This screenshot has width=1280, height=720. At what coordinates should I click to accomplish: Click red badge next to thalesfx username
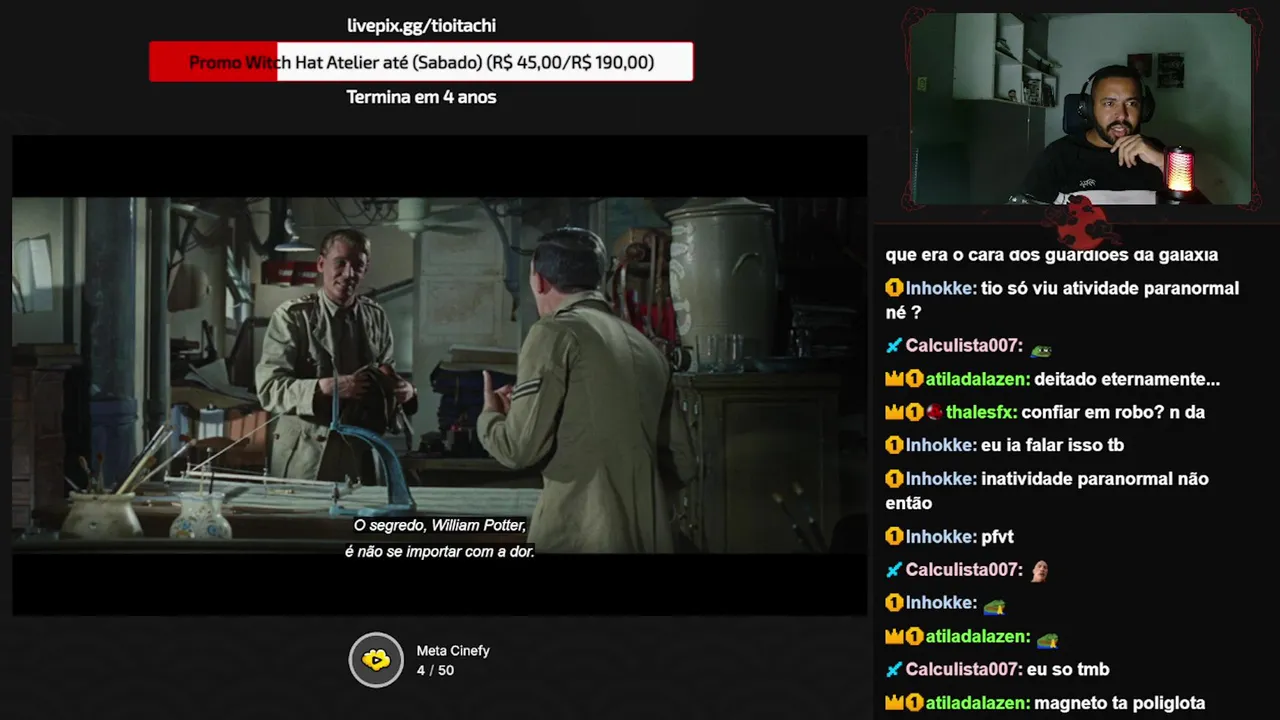[933, 412]
